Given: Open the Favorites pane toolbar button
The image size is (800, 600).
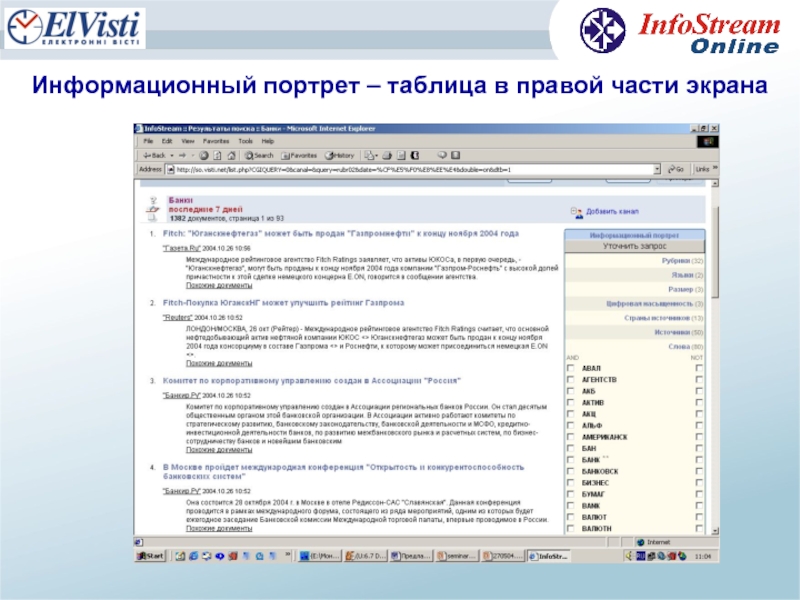Looking at the screenshot, I should [x=299, y=156].
